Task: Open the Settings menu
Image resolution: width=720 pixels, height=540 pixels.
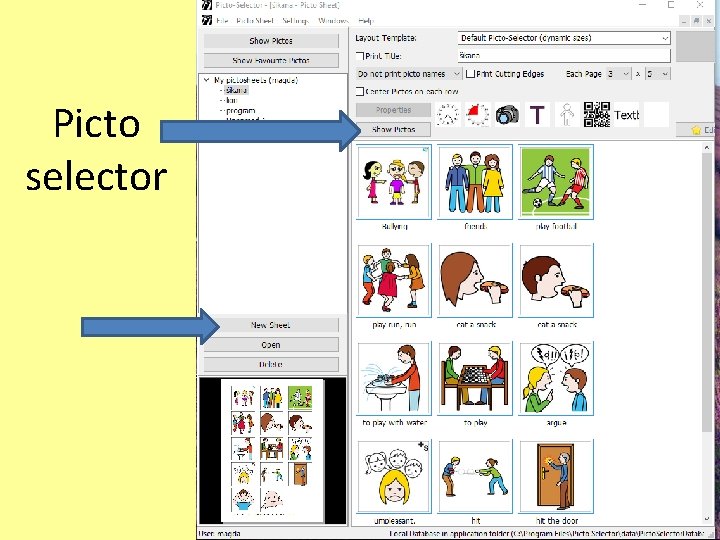Action: point(295,21)
